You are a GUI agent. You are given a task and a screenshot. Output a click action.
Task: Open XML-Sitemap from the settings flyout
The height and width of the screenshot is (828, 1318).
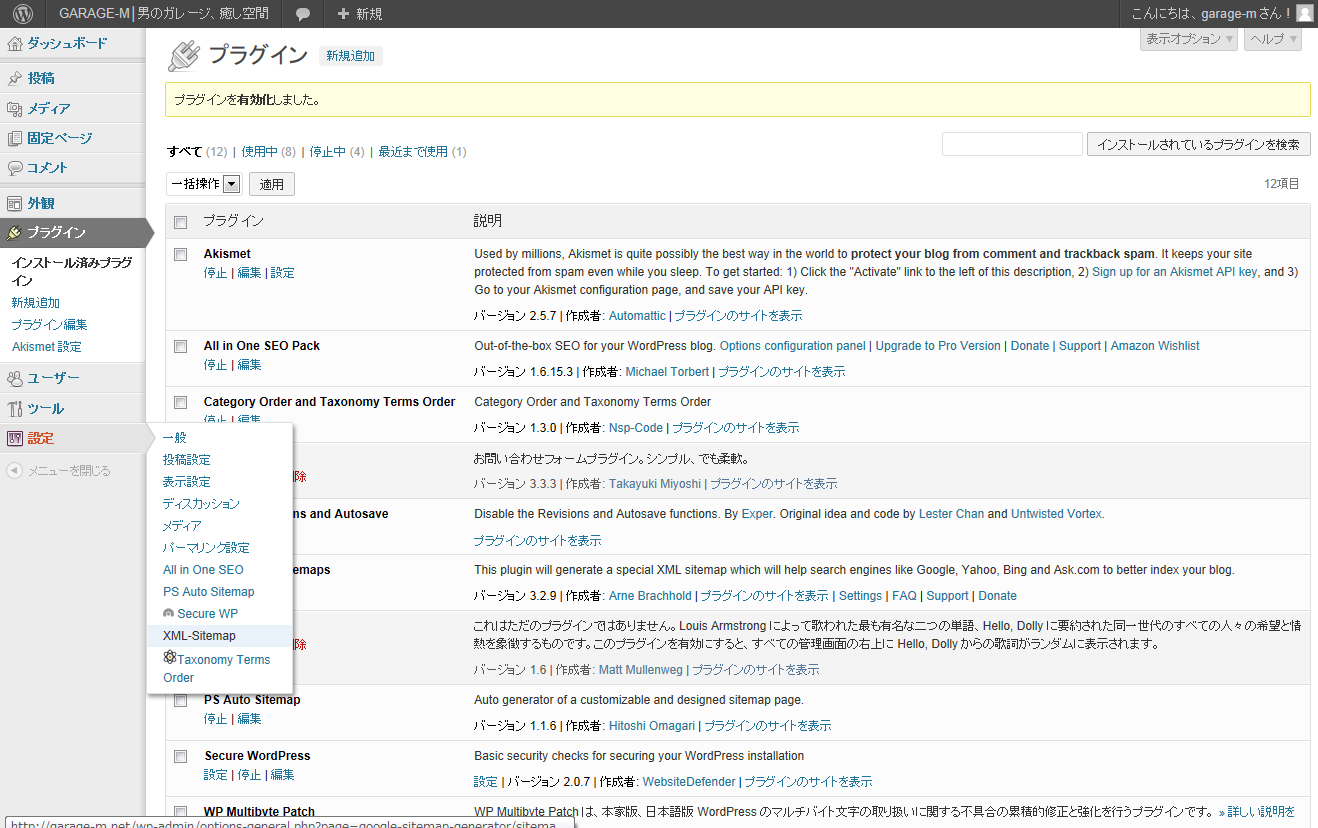tap(199, 636)
